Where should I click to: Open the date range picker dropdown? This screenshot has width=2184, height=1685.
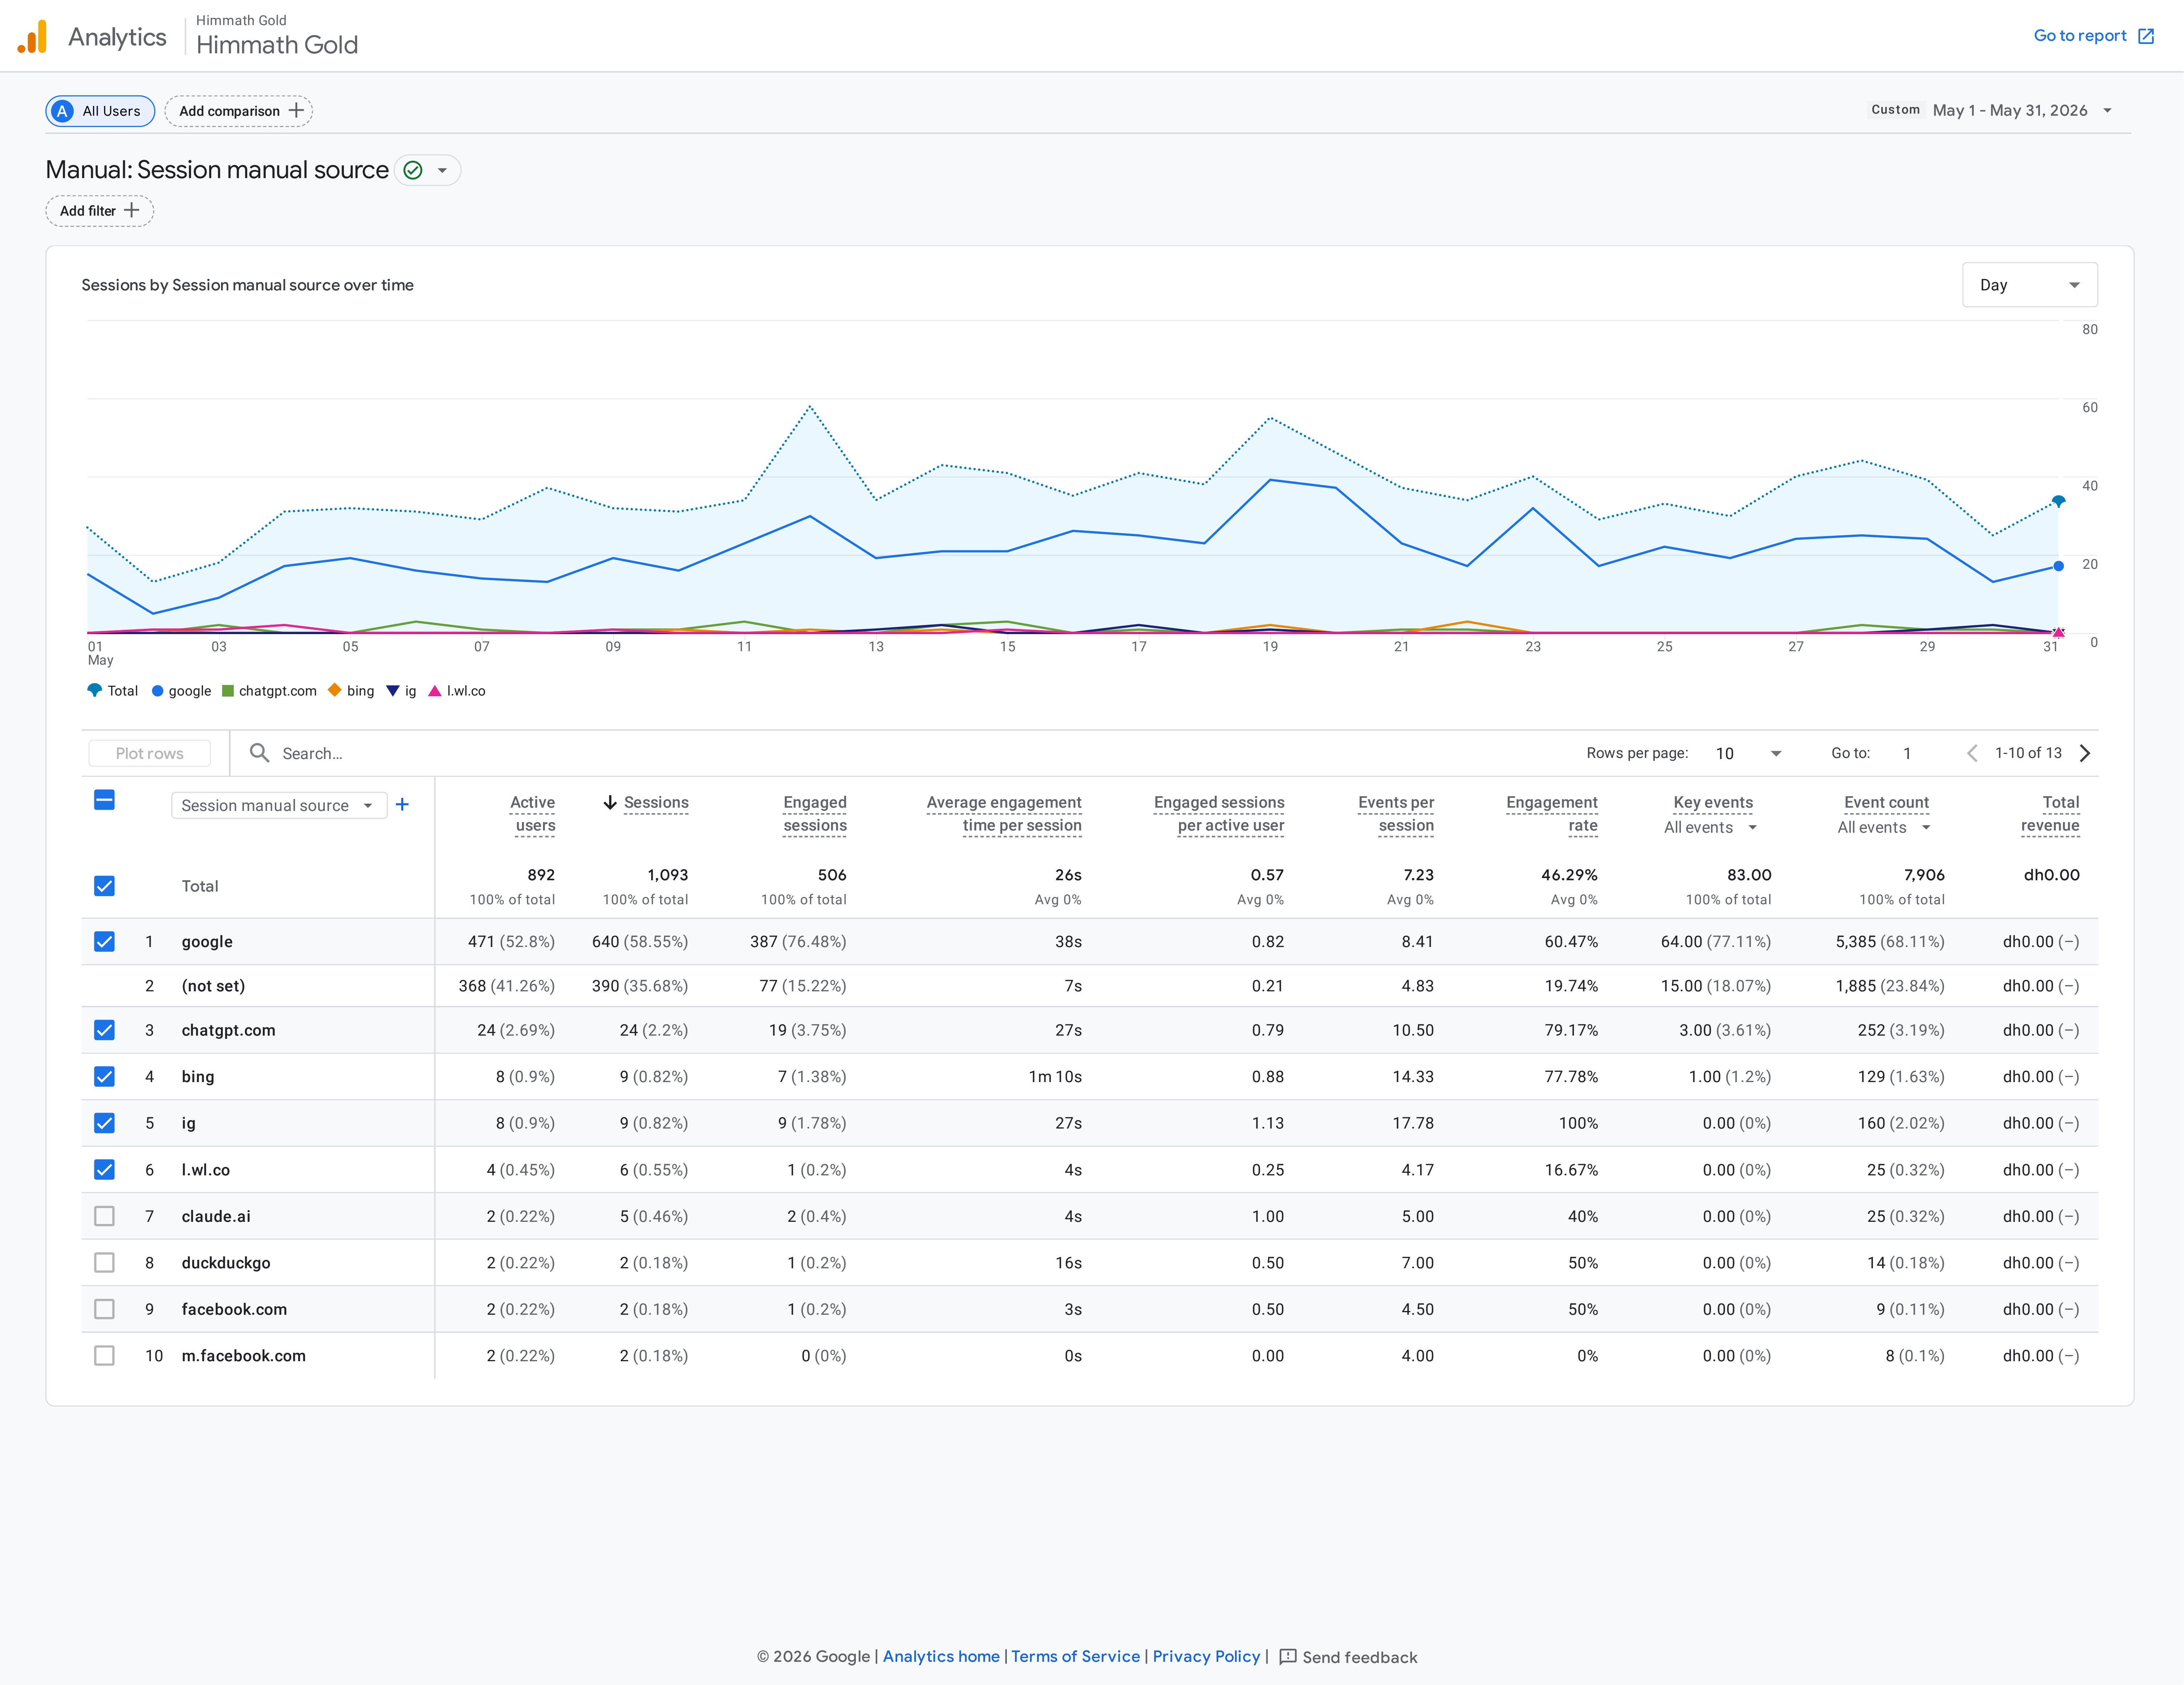(1992, 110)
